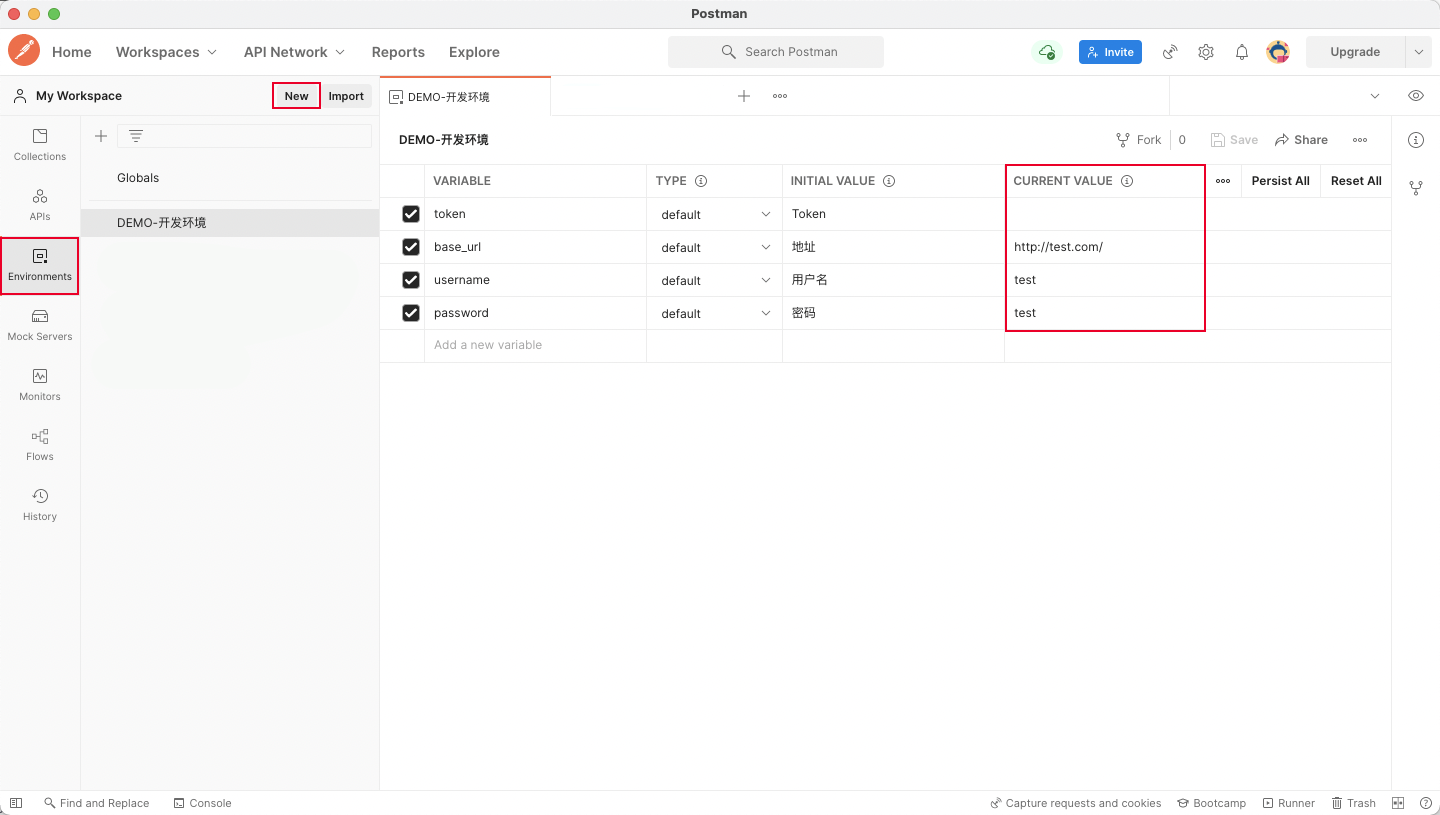Toggle the sidebar icon in status bar
The height and width of the screenshot is (815, 1440).
(x=16, y=803)
